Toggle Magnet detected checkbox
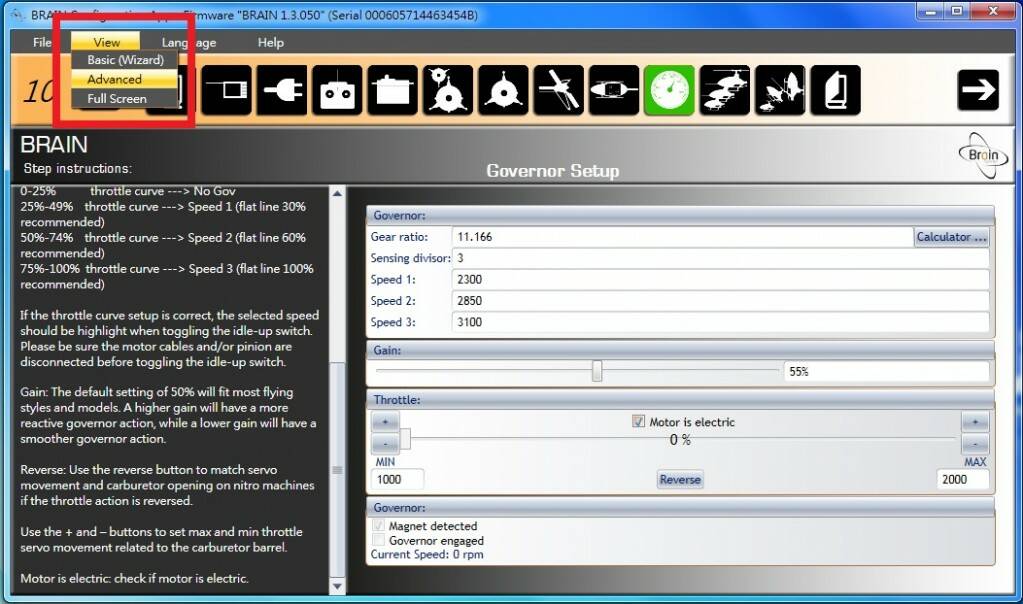This screenshot has height=604, width=1023. click(x=378, y=526)
